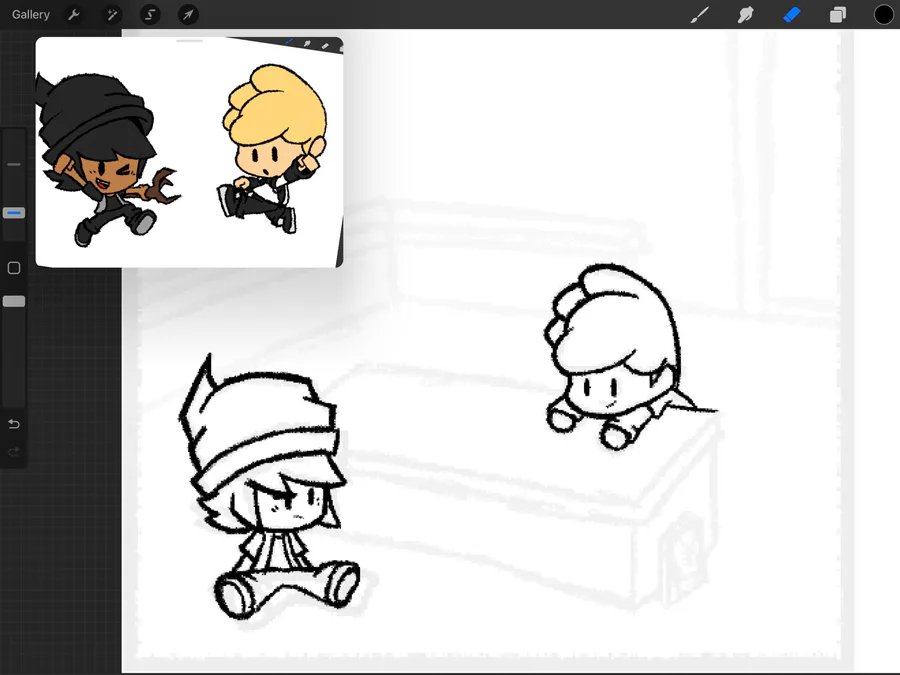Viewport: 900px width, 675px height.
Task: Select the Smudge tool
Action: point(745,14)
